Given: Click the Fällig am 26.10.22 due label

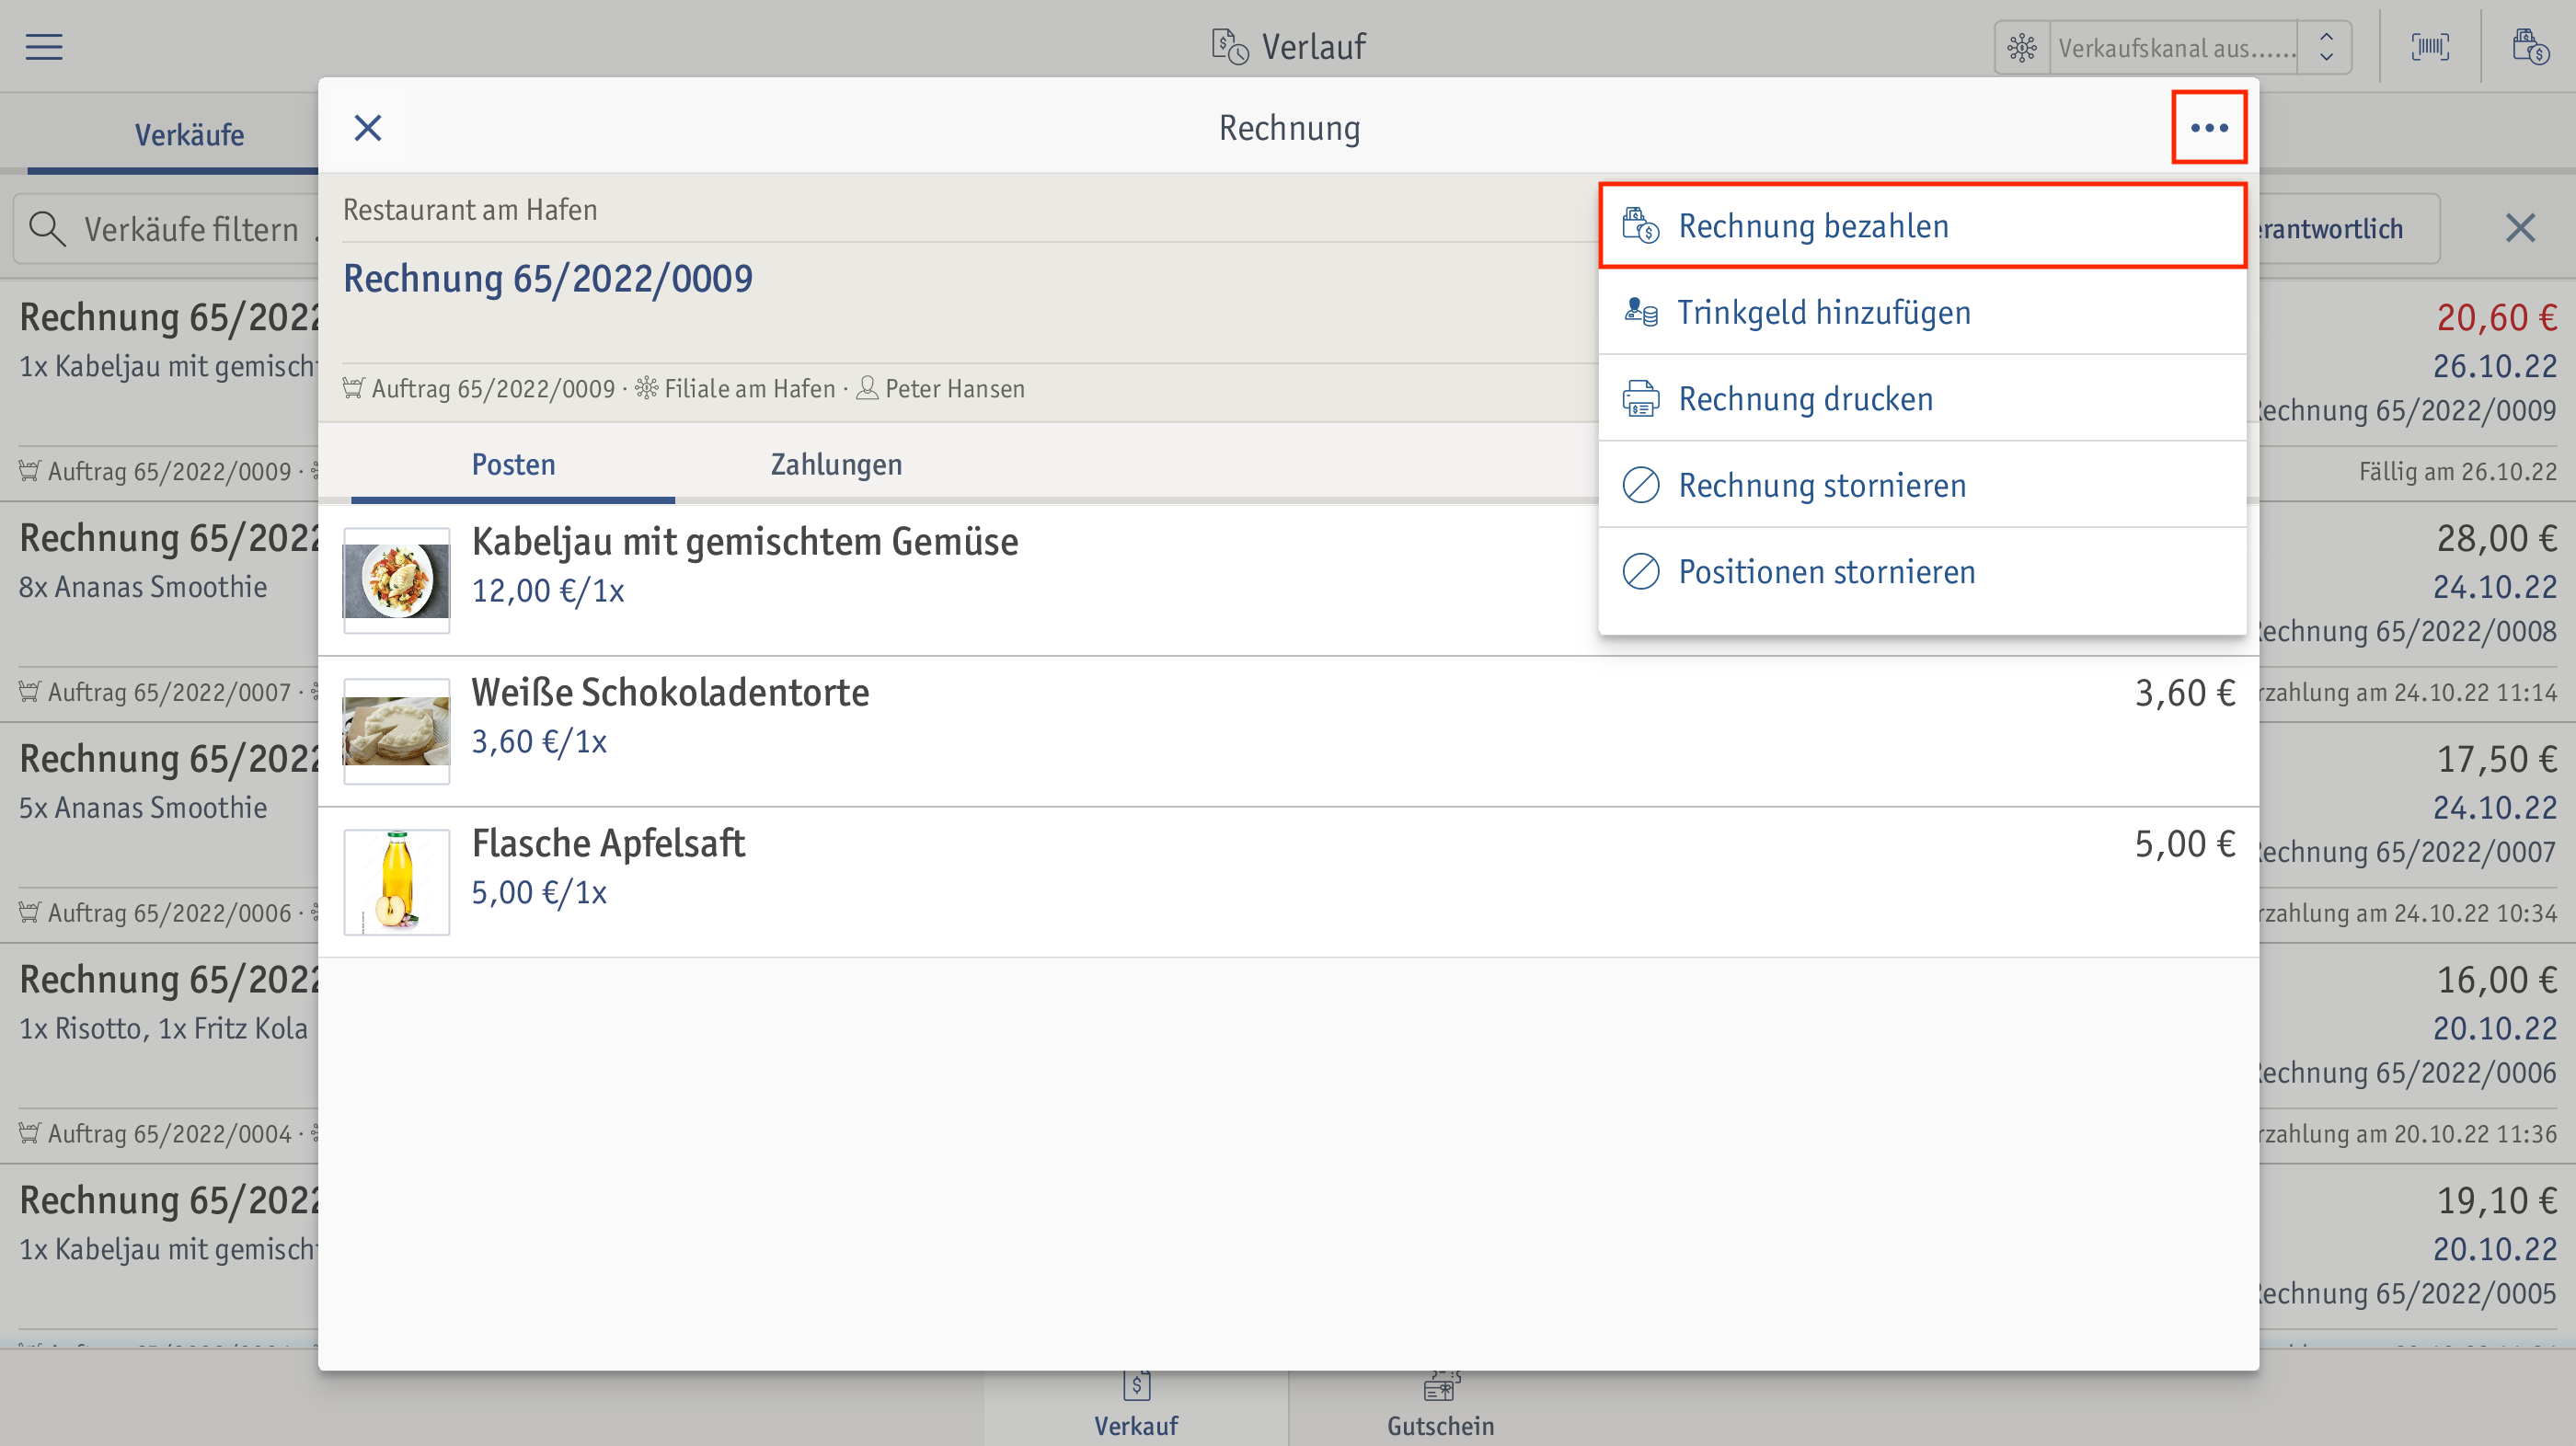Looking at the screenshot, I should [x=2457, y=472].
